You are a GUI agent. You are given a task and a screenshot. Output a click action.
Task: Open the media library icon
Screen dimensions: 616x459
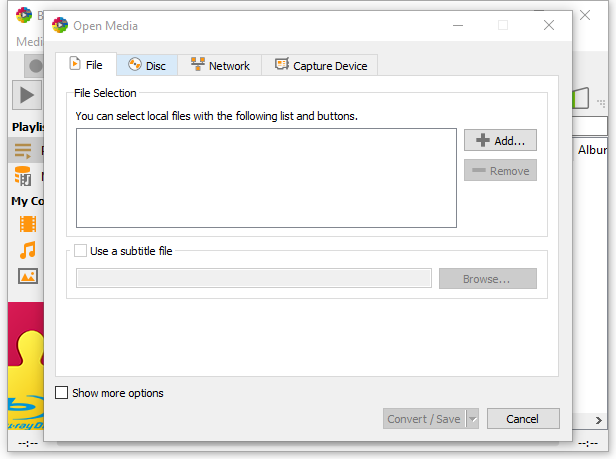click(x=23, y=176)
